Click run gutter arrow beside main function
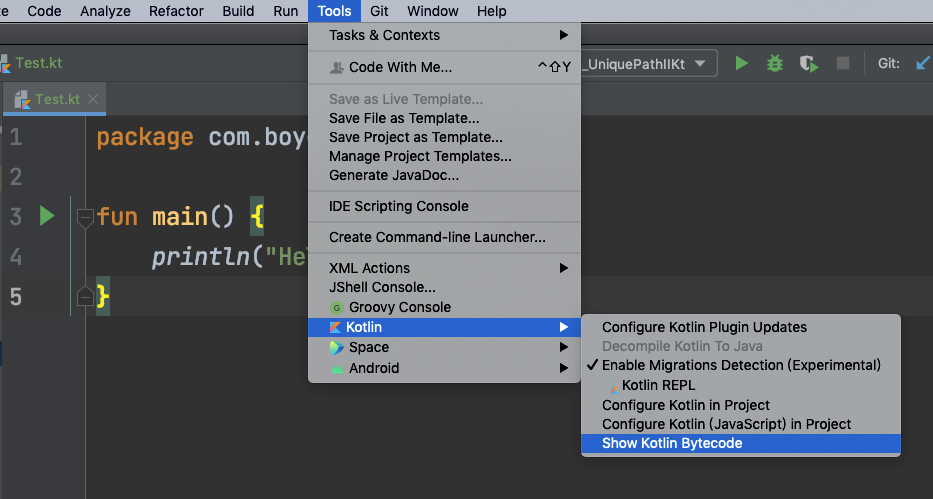 pos(46,216)
